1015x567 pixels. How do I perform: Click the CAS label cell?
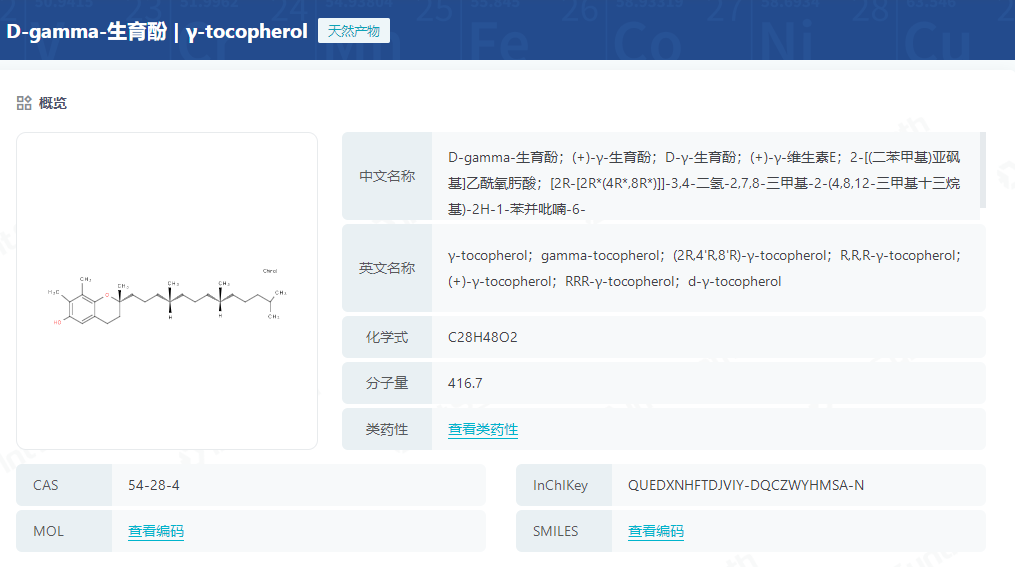pos(64,485)
